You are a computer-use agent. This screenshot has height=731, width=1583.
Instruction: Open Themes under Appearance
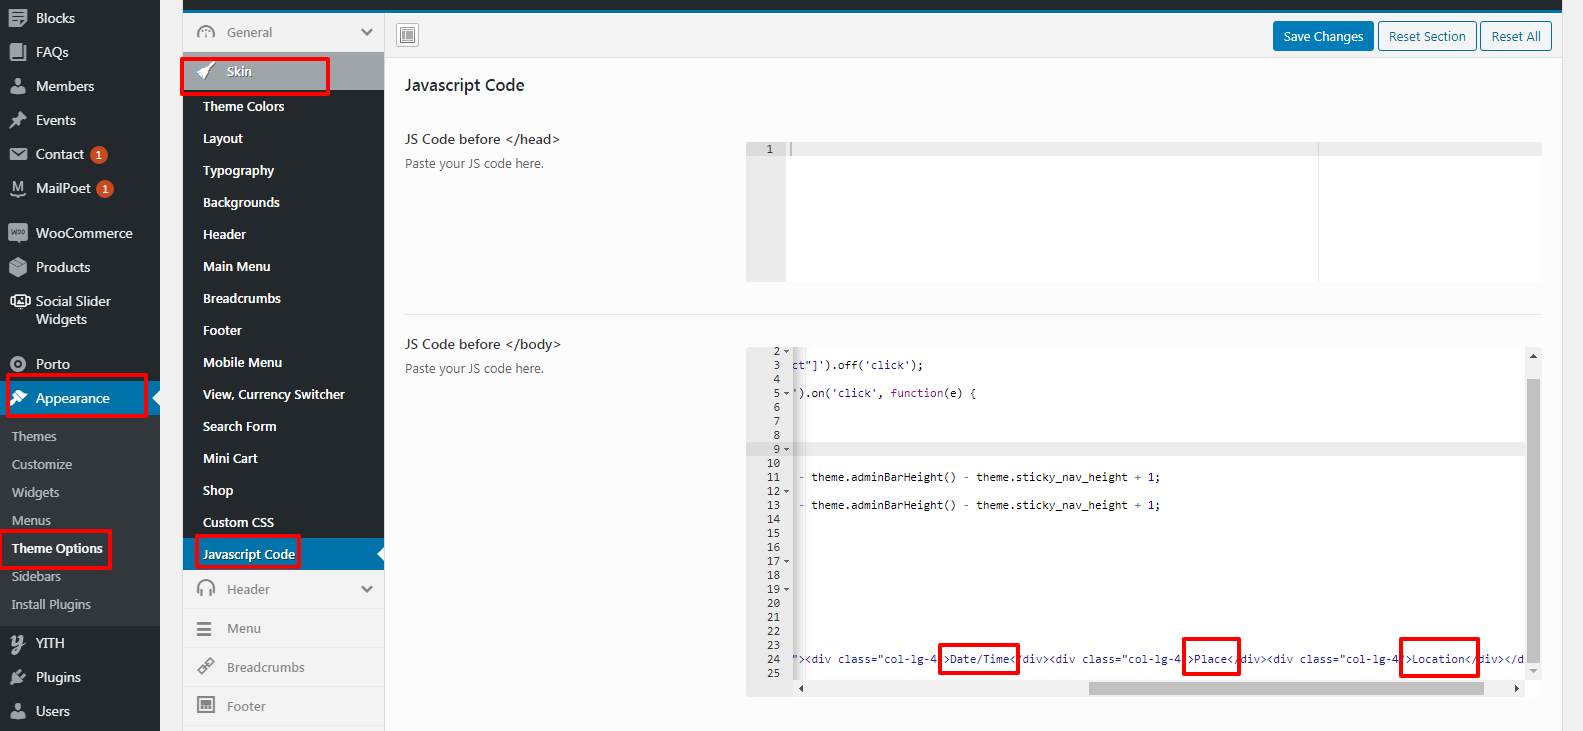(34, 436)
